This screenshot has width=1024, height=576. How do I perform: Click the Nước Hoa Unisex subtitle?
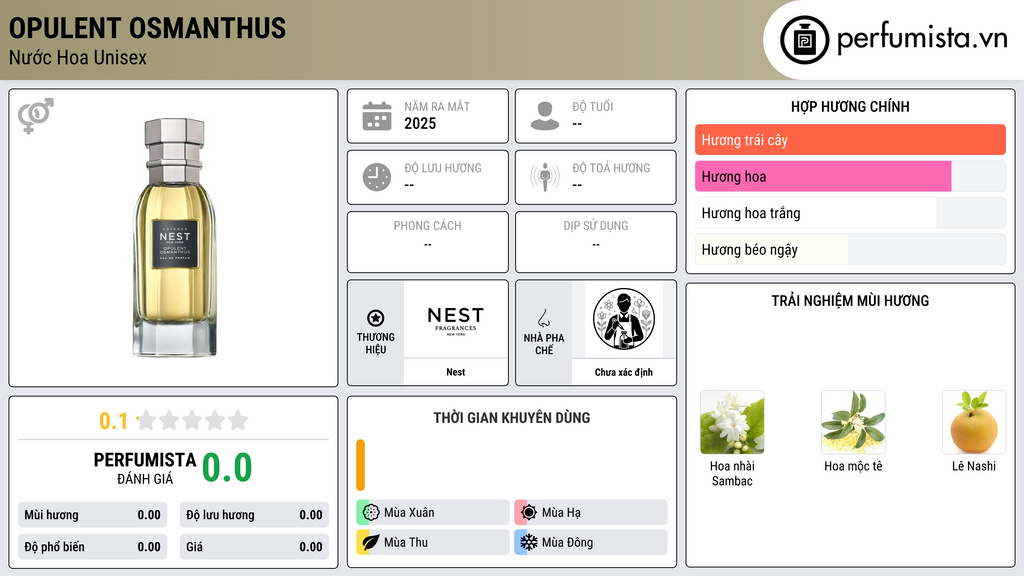point(78,57)
